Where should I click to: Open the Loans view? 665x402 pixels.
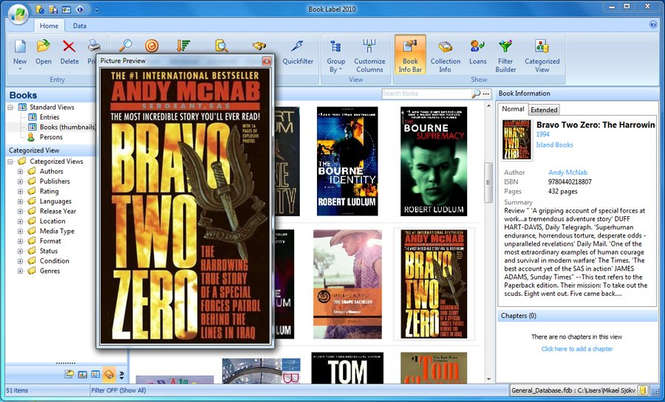478,53
